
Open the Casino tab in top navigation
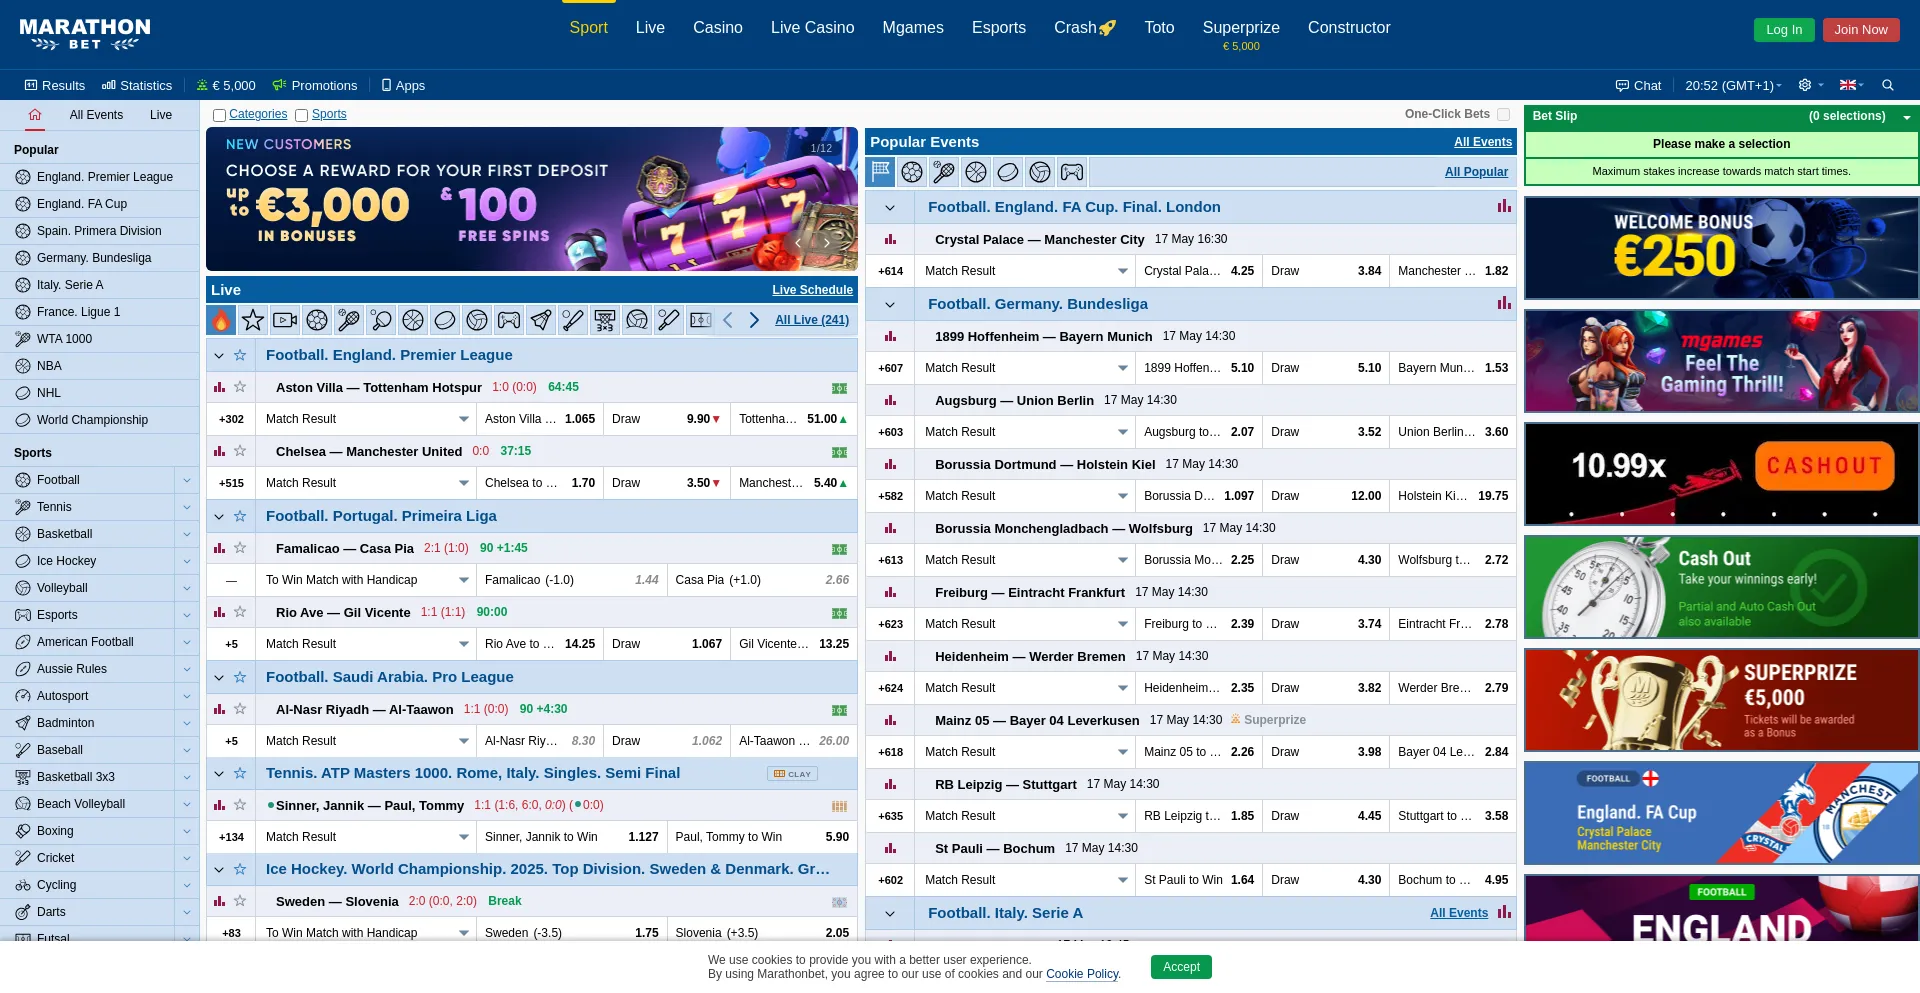pyautogui.click(x=717, y=28)
